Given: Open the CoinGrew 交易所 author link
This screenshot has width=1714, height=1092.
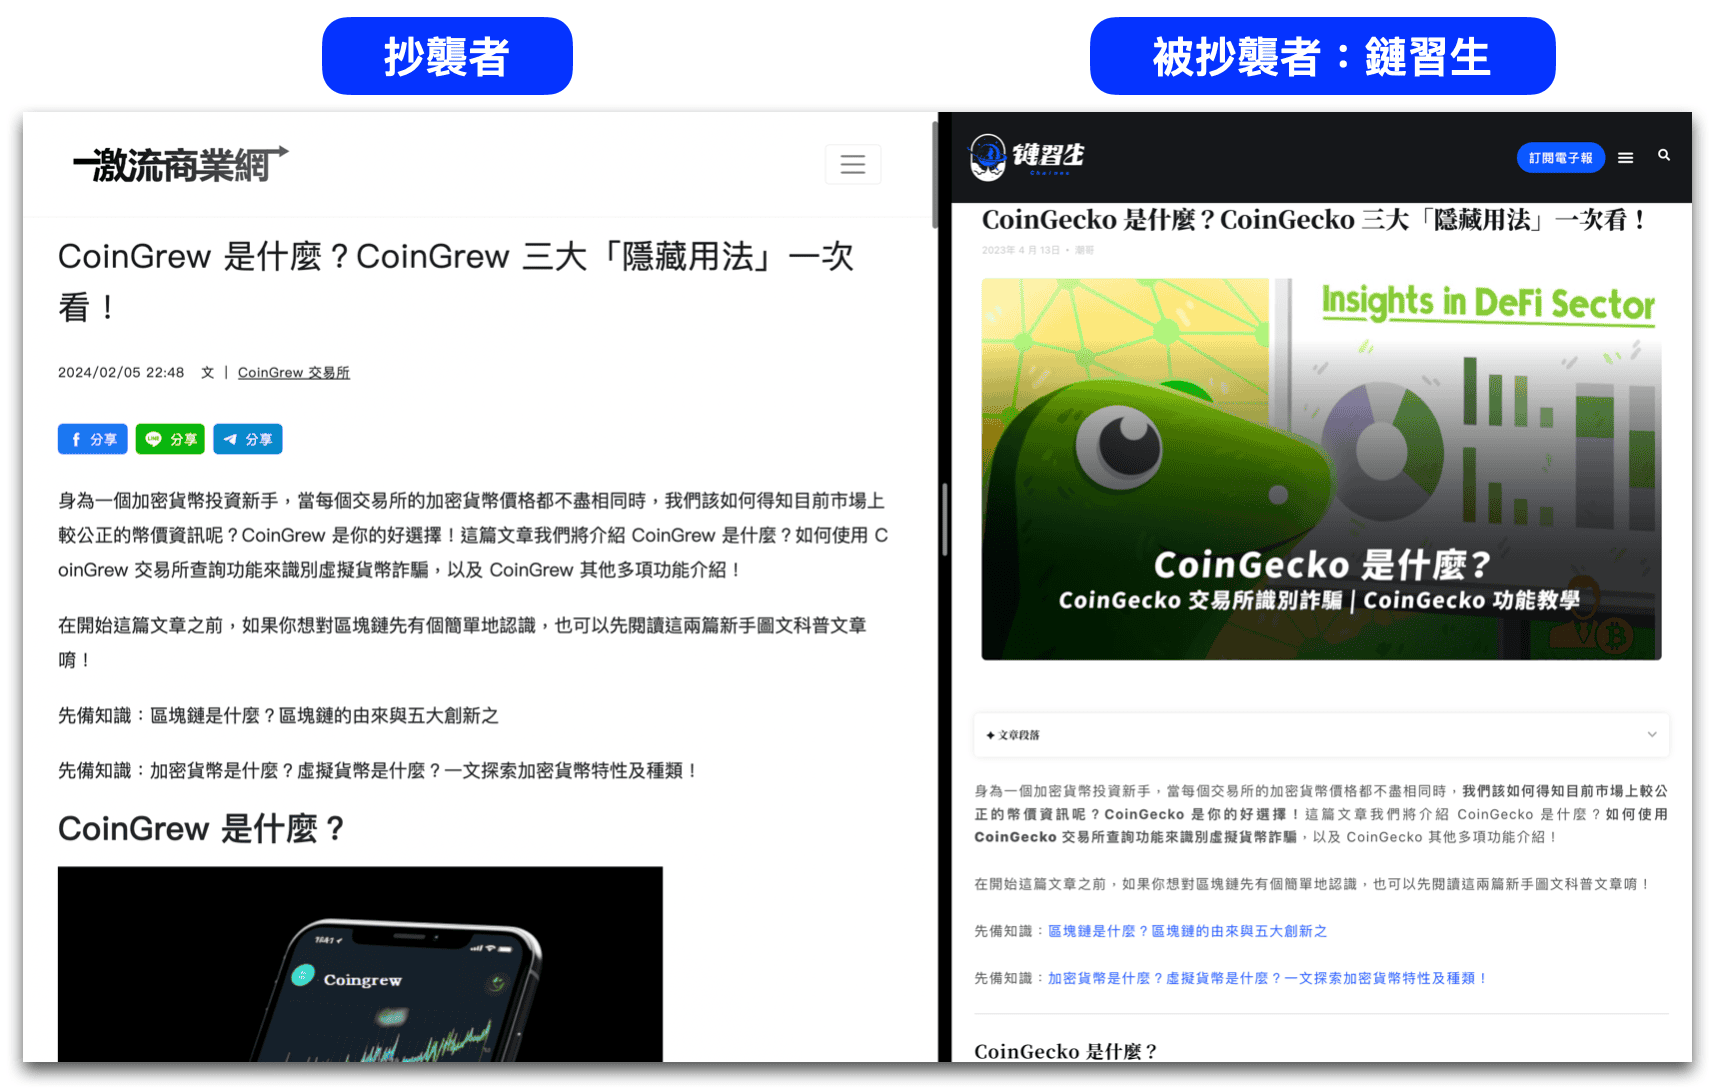Looking at the screenshot, I should pos(294,372).
